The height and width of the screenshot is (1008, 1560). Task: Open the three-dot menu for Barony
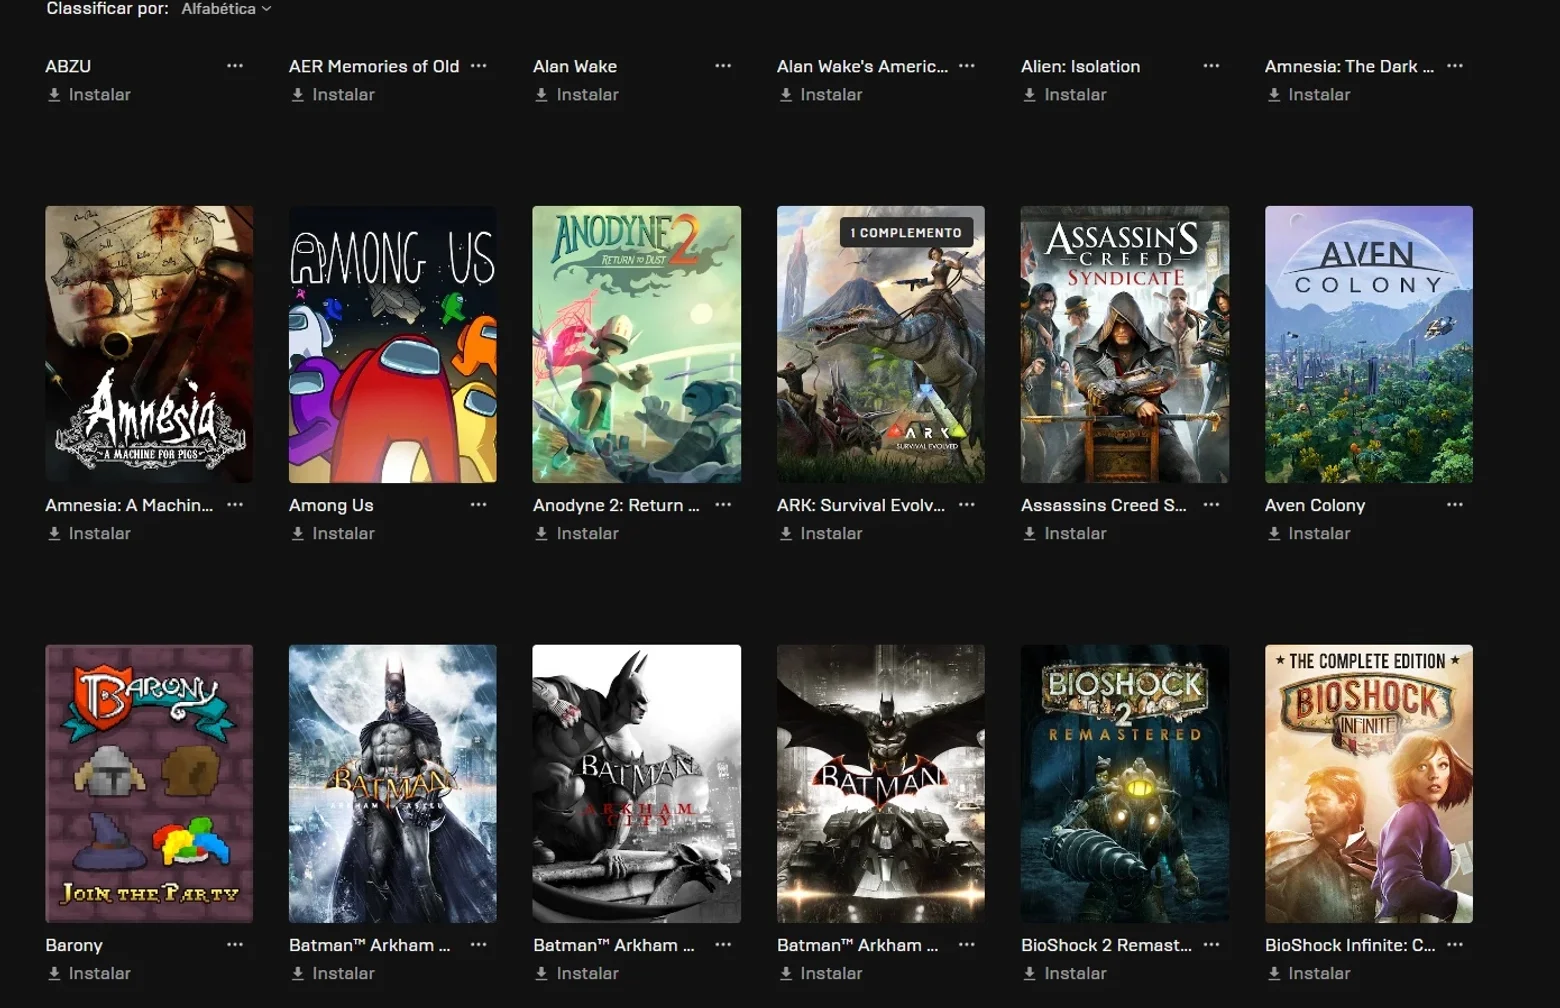point(235,945)
